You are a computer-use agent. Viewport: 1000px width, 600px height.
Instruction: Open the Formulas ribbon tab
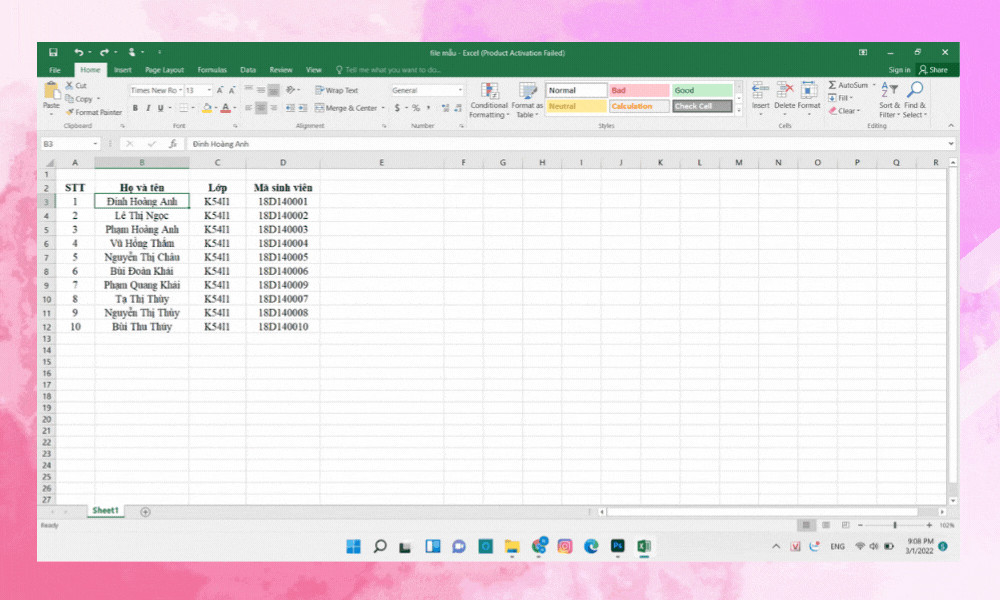(212, 70)
